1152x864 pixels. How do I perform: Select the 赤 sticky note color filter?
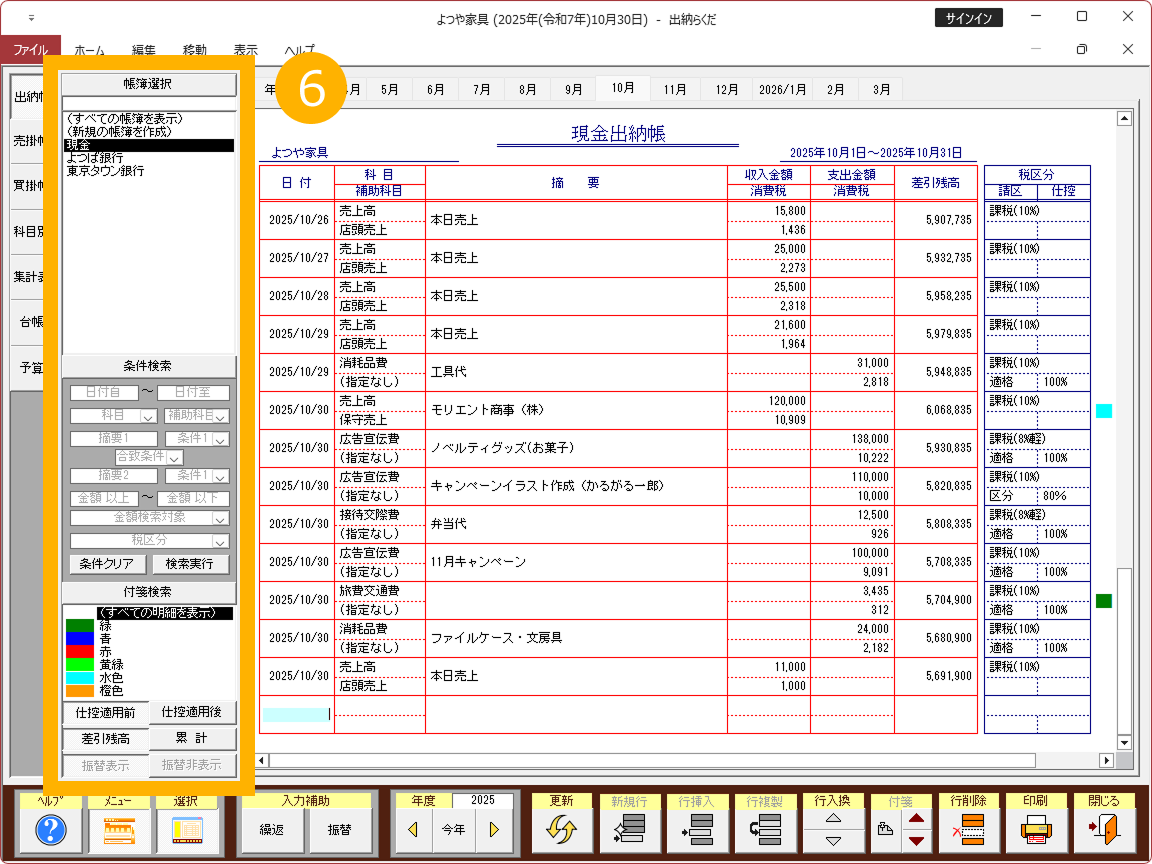tap(106, 651)
